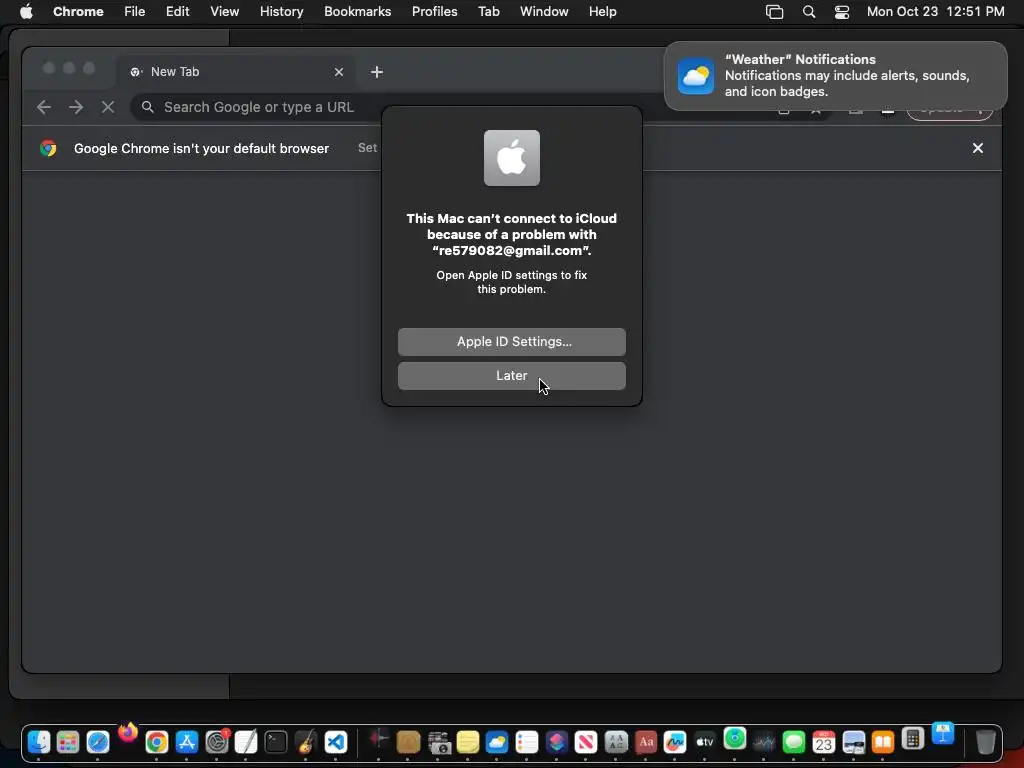1024x768 pixels.
Task: Open a new Chrome tab with plus
Action: coord(377,72)
